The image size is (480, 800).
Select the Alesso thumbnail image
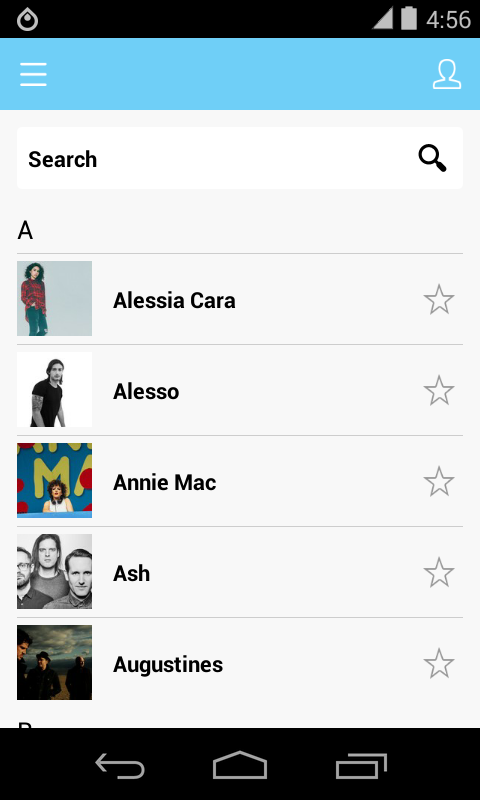[x=55, y=389]
